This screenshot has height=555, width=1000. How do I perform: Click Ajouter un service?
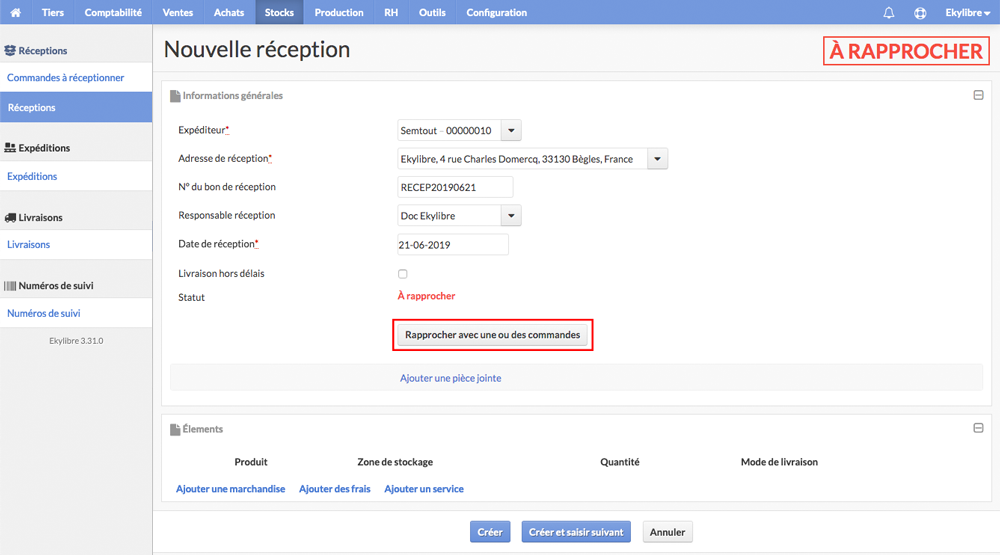pyautogui.click(x=423, y=489)
